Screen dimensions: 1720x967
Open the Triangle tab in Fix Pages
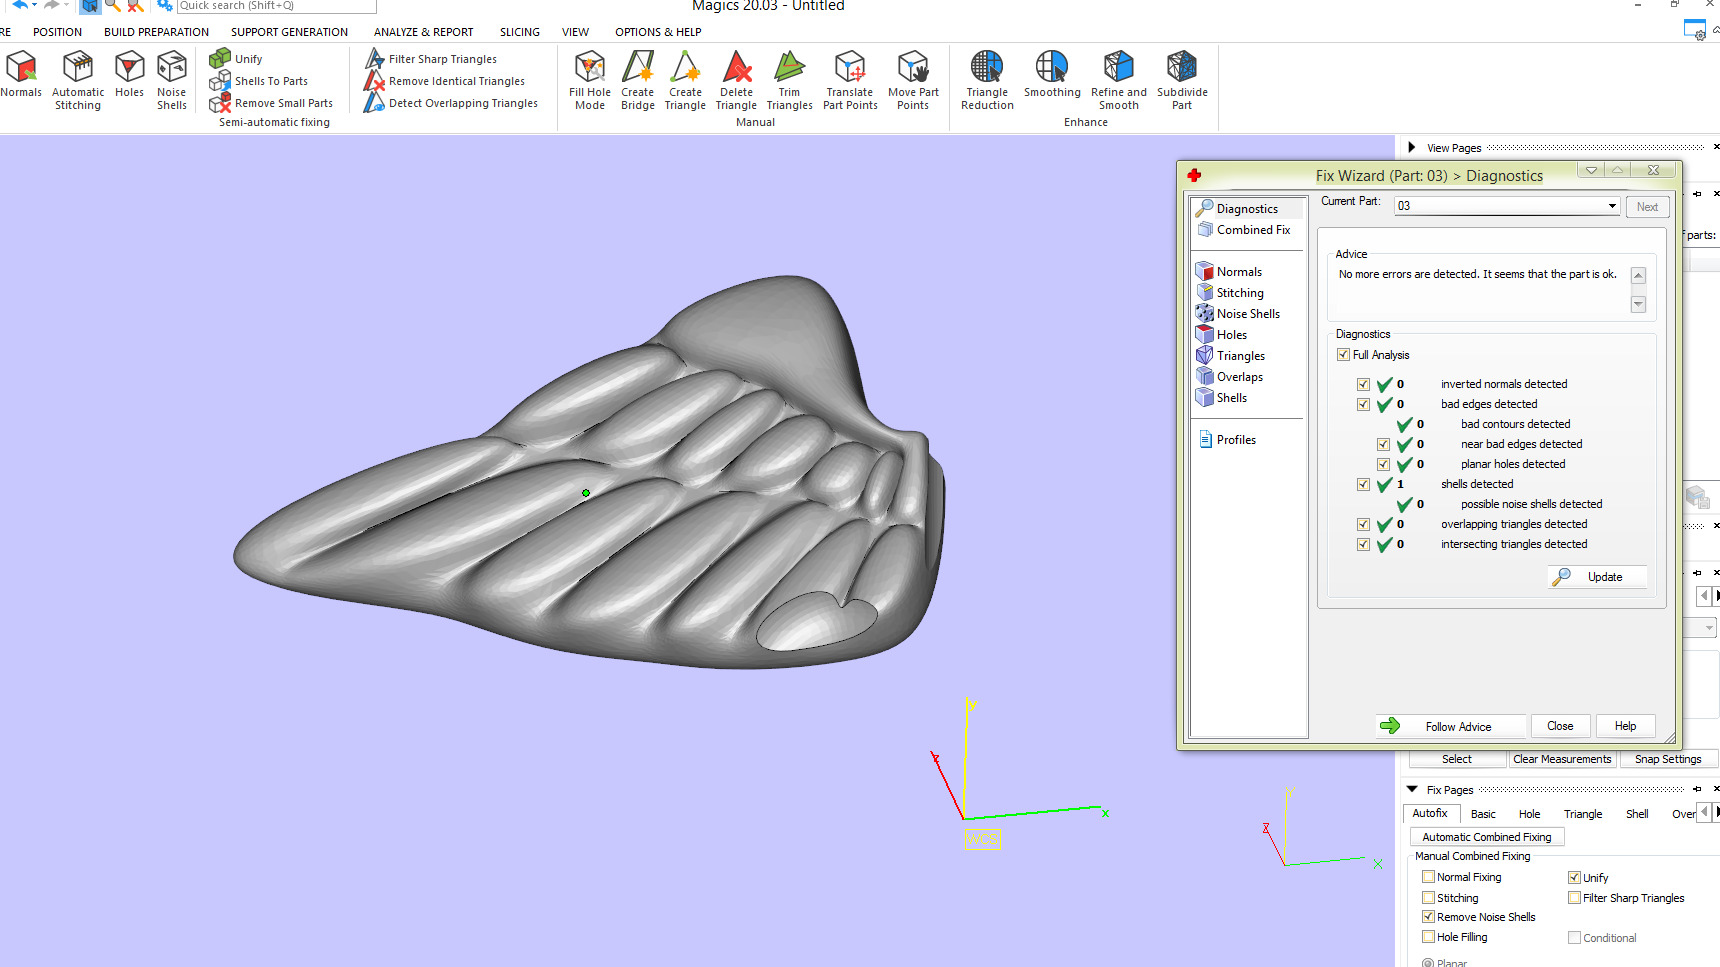point(1582,814)
